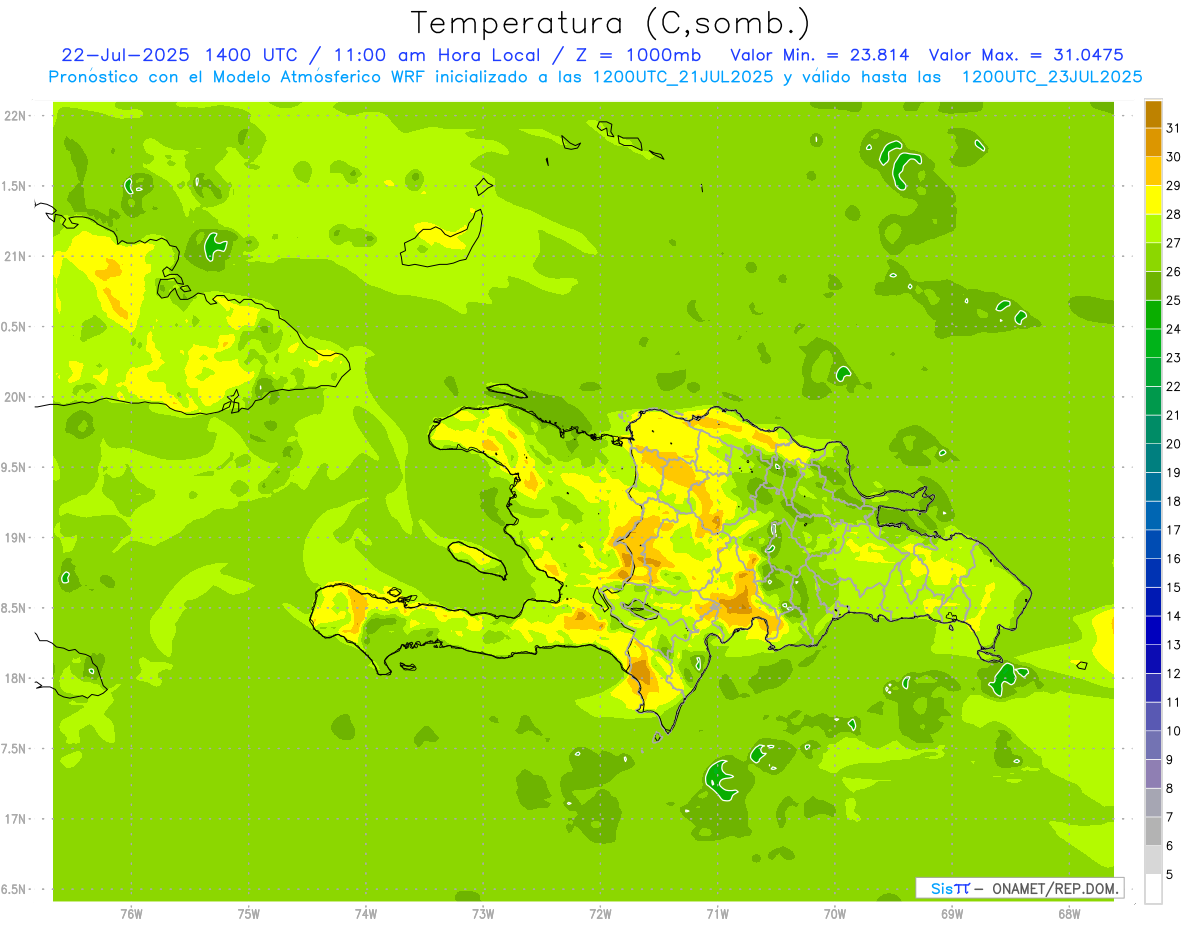Click the legend value '28'
Viewport: 1200px width, 927px height.
(1174, 214)
